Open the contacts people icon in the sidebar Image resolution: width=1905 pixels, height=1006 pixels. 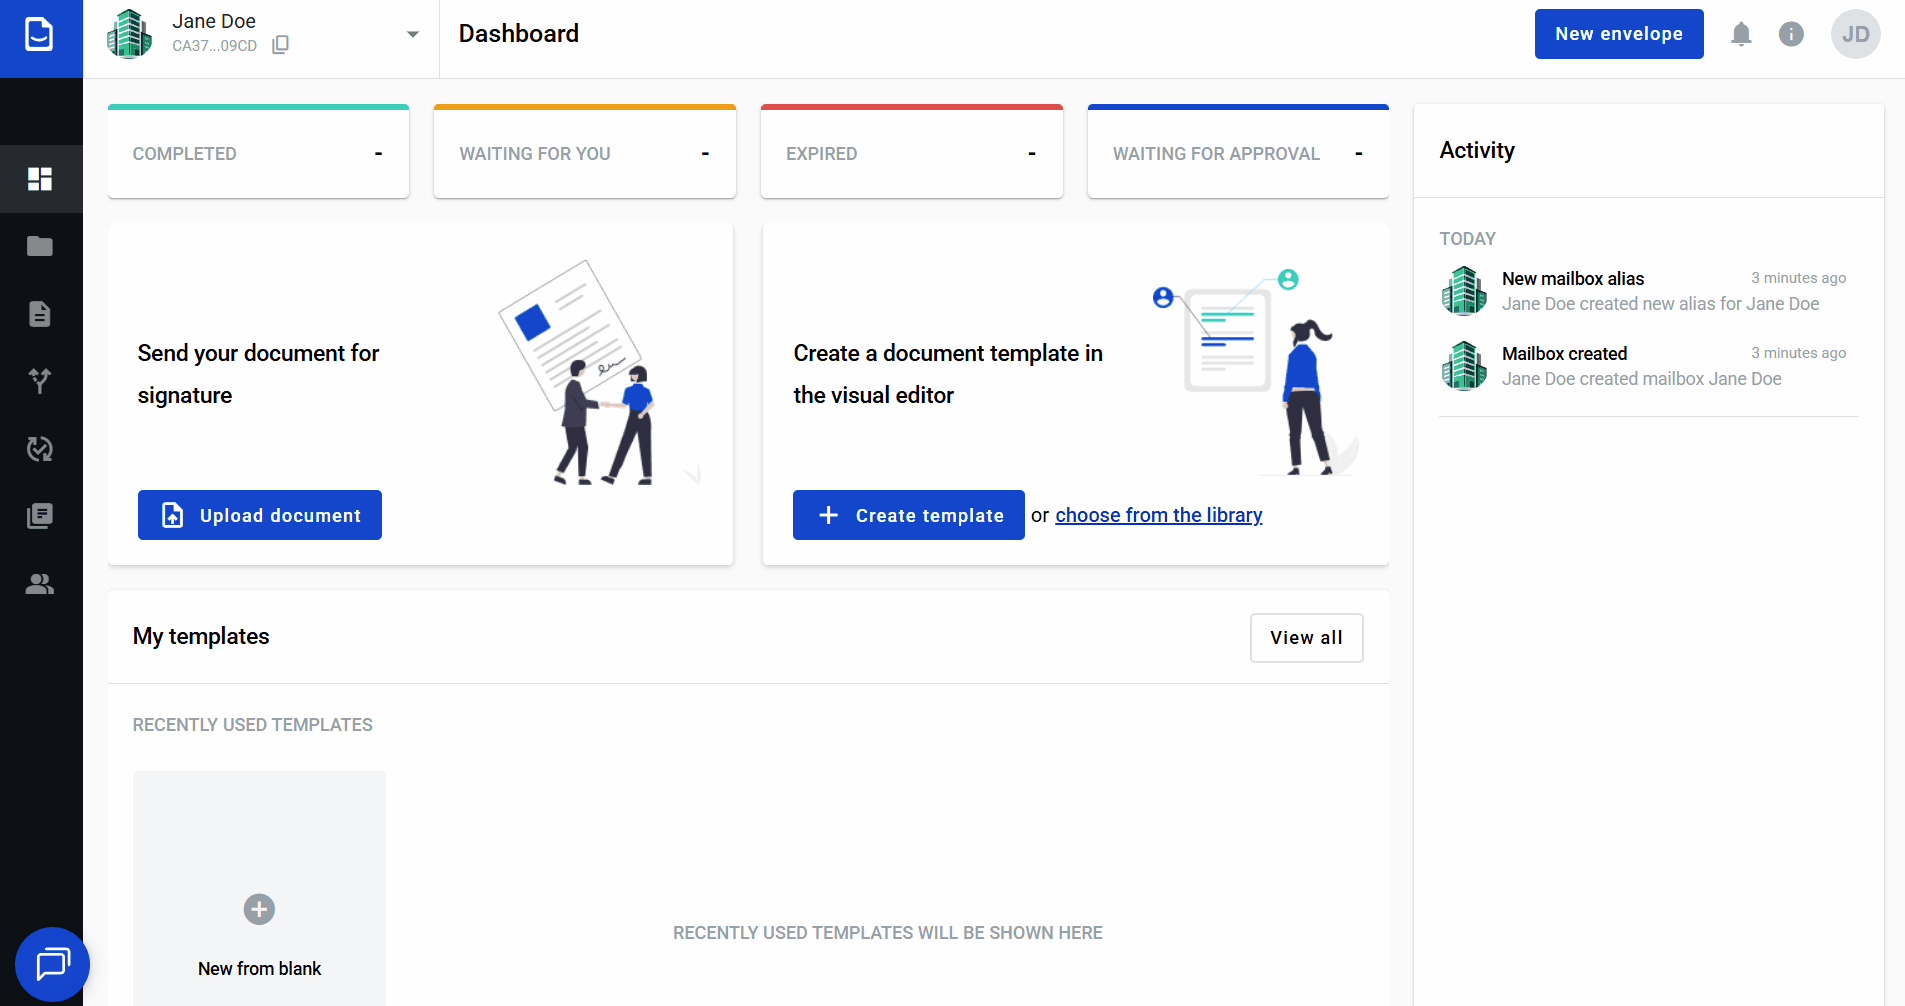point(40,584)
